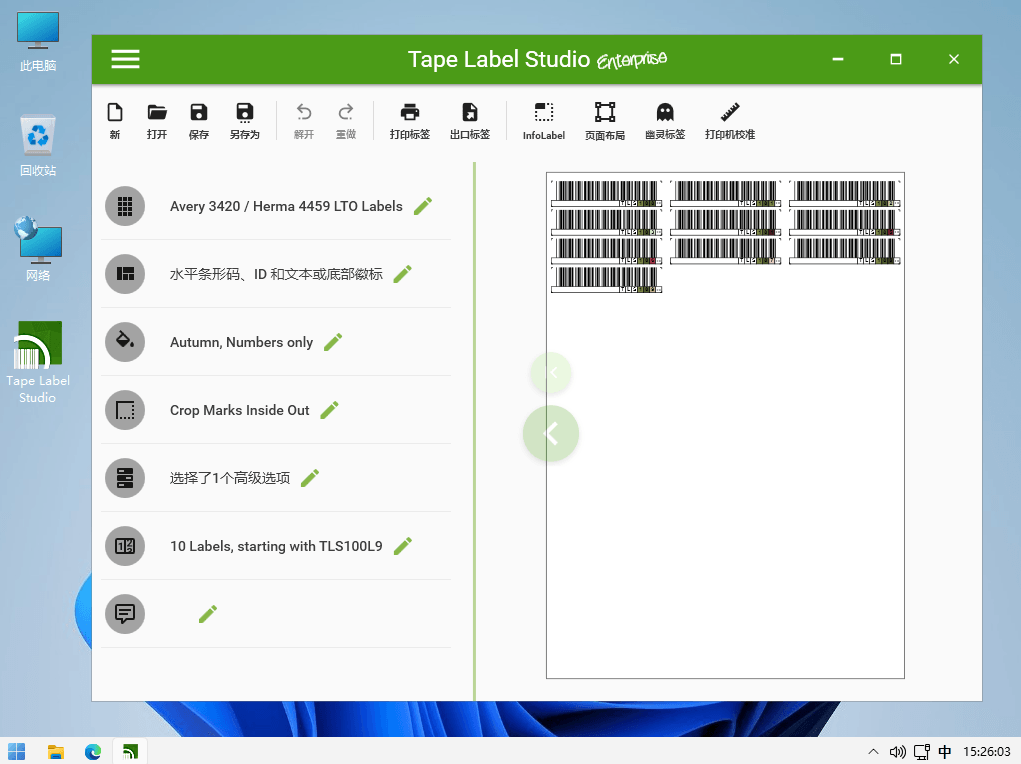The height and width of the screenshot is (764, 1021).
Task: Select Autumn, Numbers only text
Action: (242, 342)
